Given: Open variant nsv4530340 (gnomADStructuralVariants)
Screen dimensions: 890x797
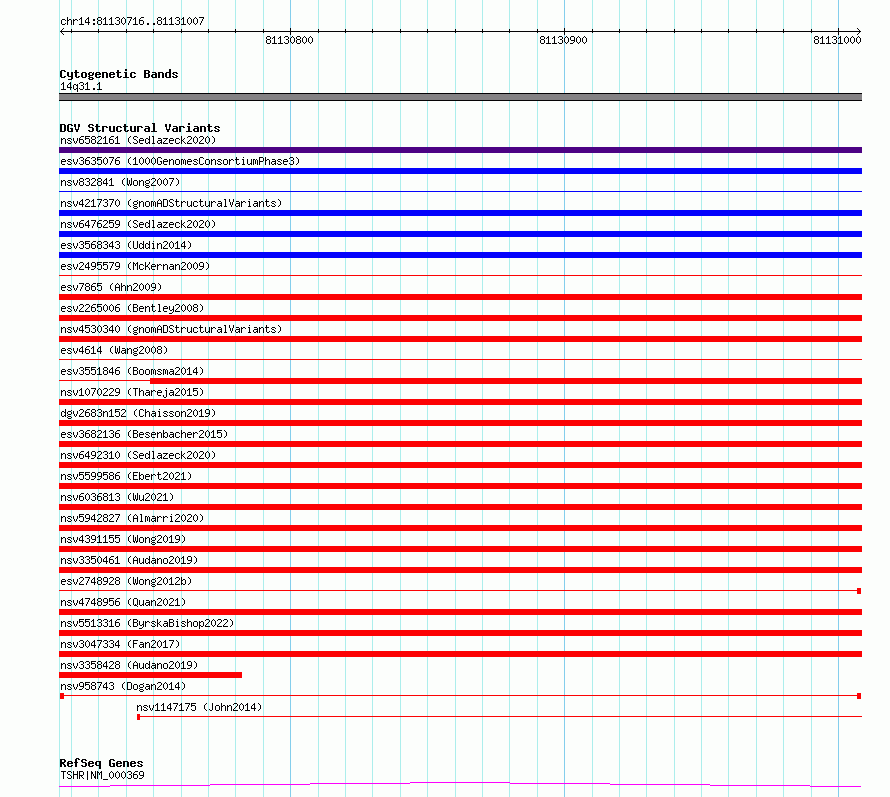Looking at the screenshot, I should [x=171, y=329].
